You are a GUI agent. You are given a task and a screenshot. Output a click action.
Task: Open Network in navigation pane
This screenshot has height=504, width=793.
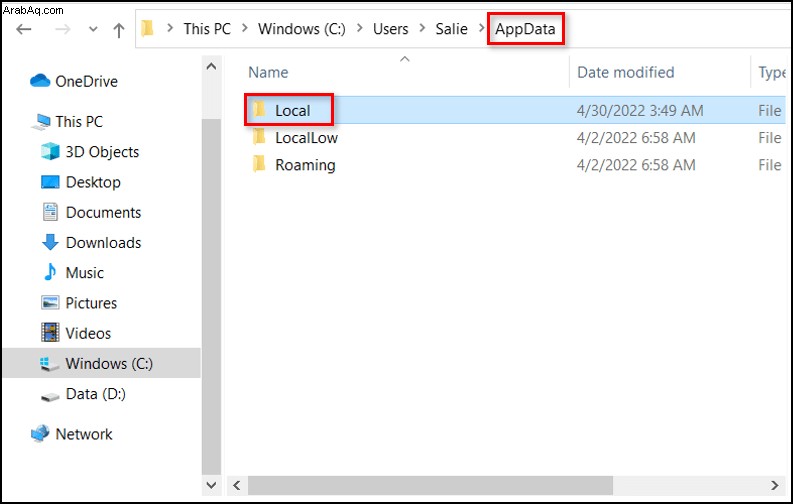84,434
